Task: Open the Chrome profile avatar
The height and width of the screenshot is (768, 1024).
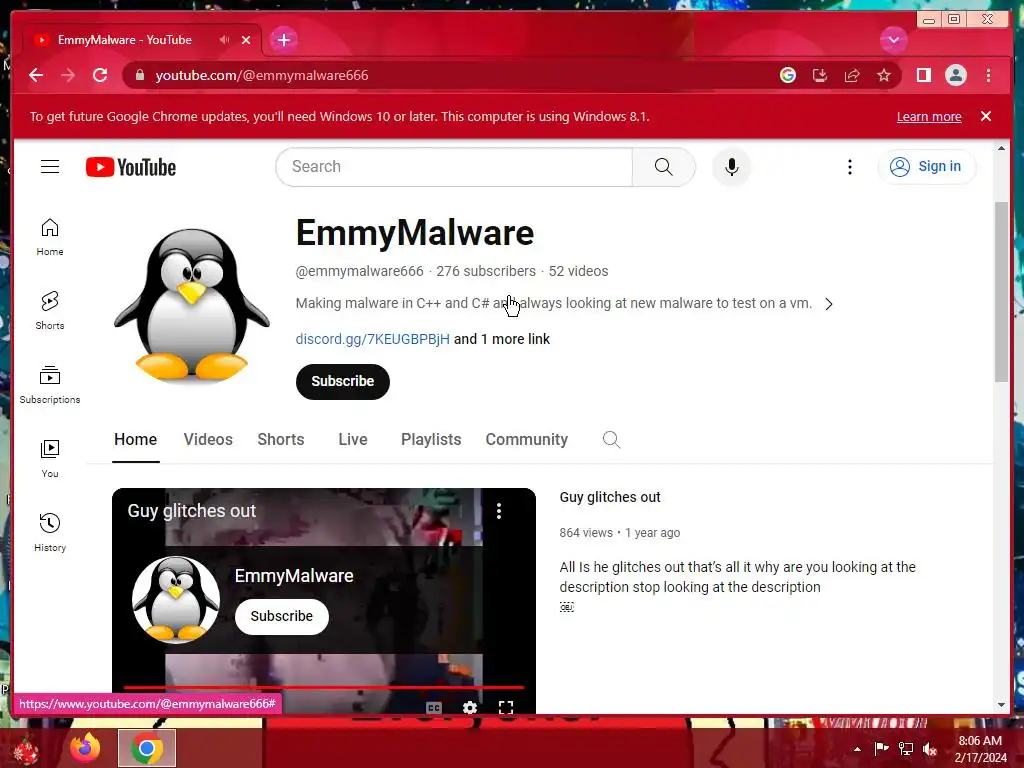Action: pyautogui.click(x=955, y=75)
